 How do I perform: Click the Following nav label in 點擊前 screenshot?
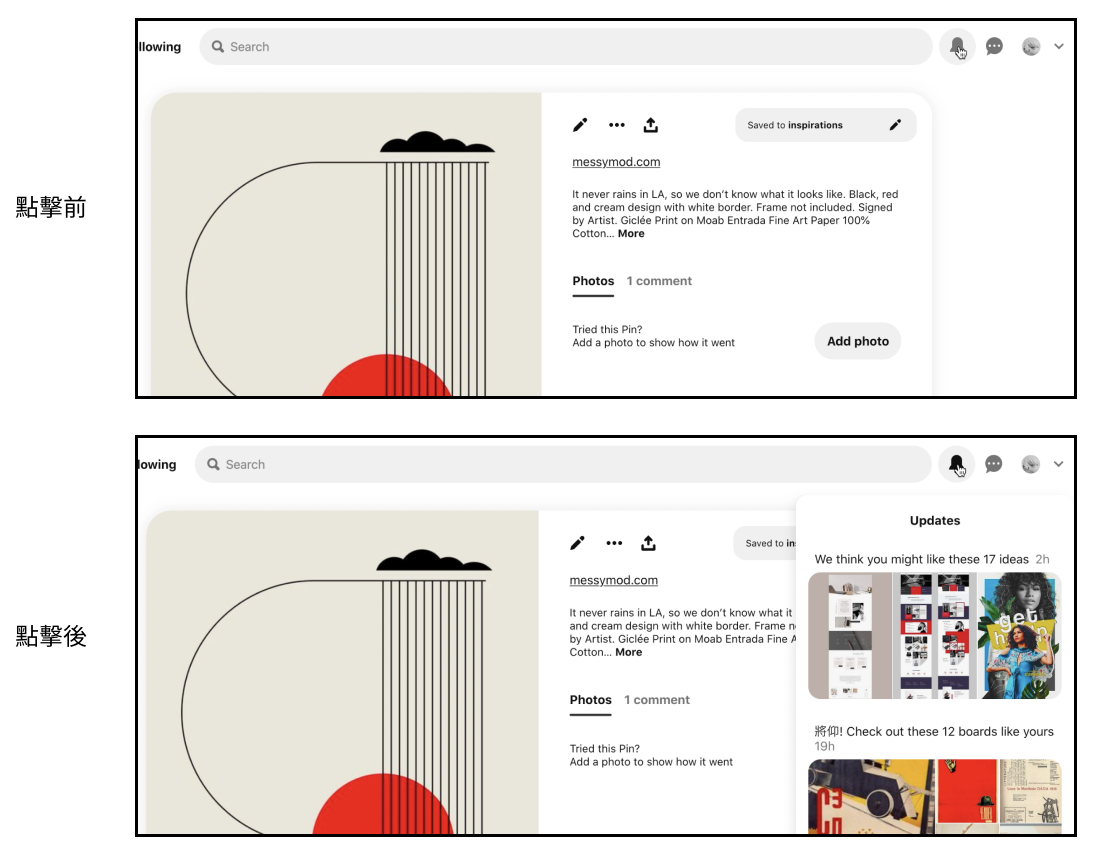pyautogui.click(x=160, y=47)
